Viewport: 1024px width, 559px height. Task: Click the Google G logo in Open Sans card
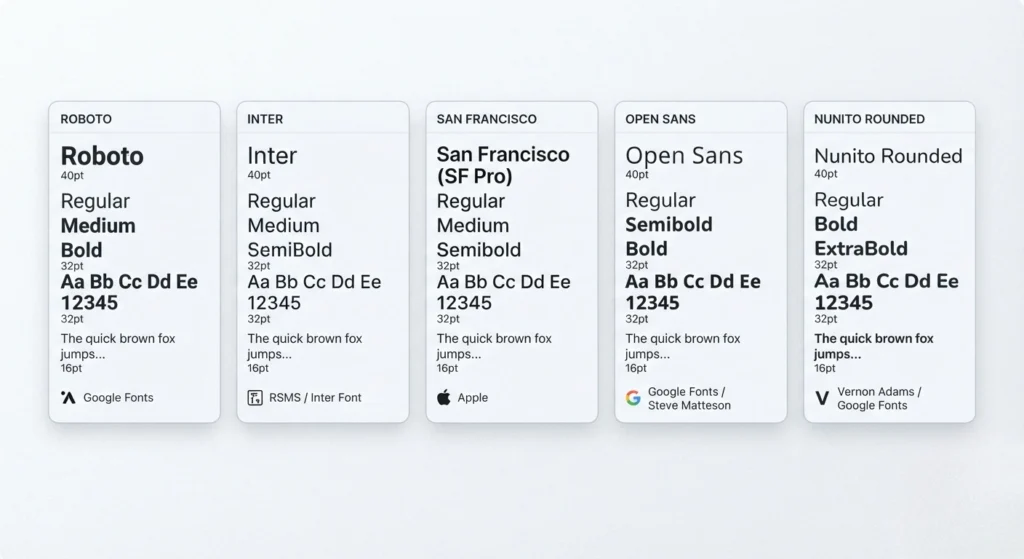pos(633,398)
